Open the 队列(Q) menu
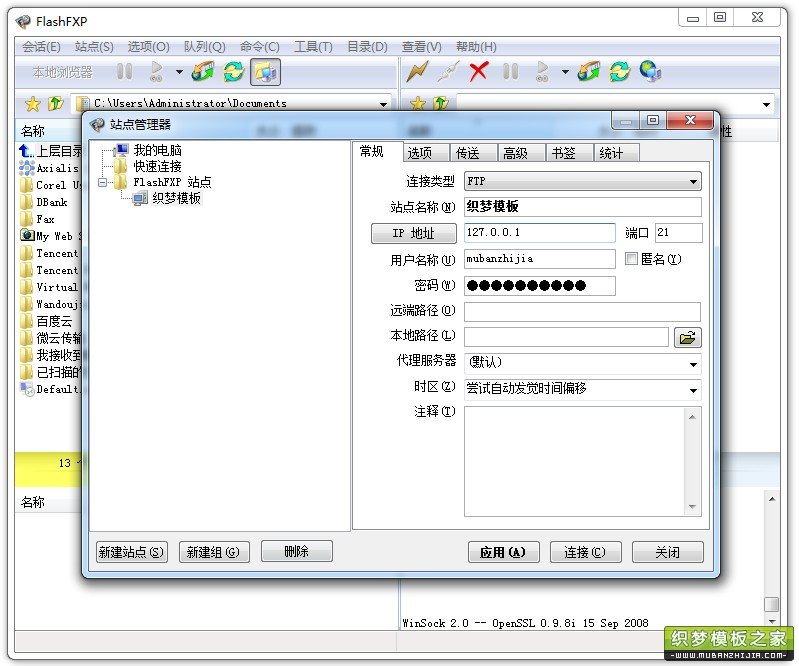 (x=204, y=47)
